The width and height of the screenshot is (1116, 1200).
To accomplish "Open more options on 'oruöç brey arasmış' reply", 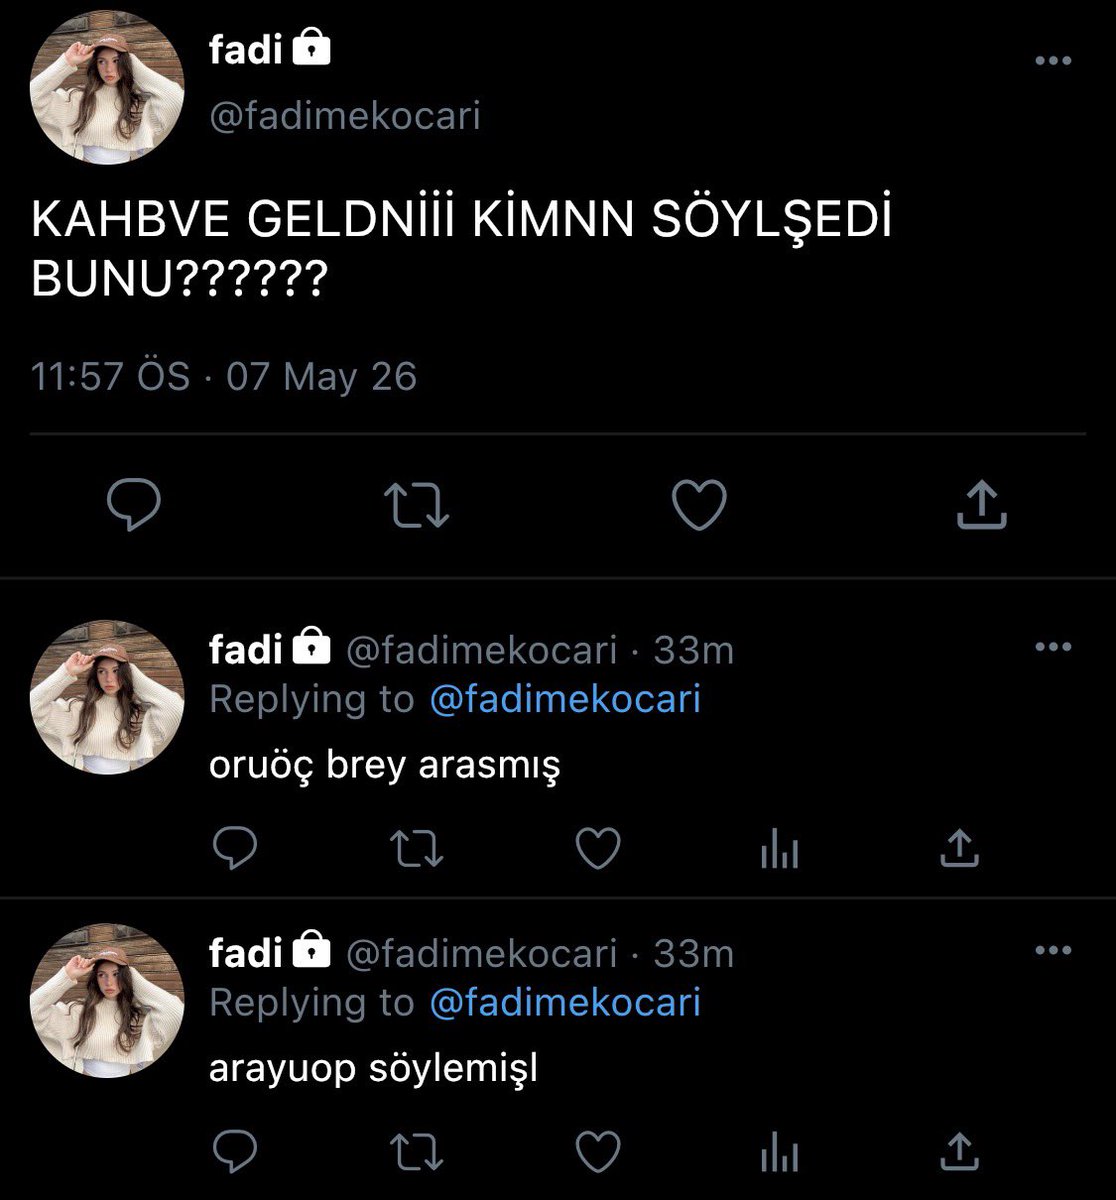I will [x=1053, y=647].
